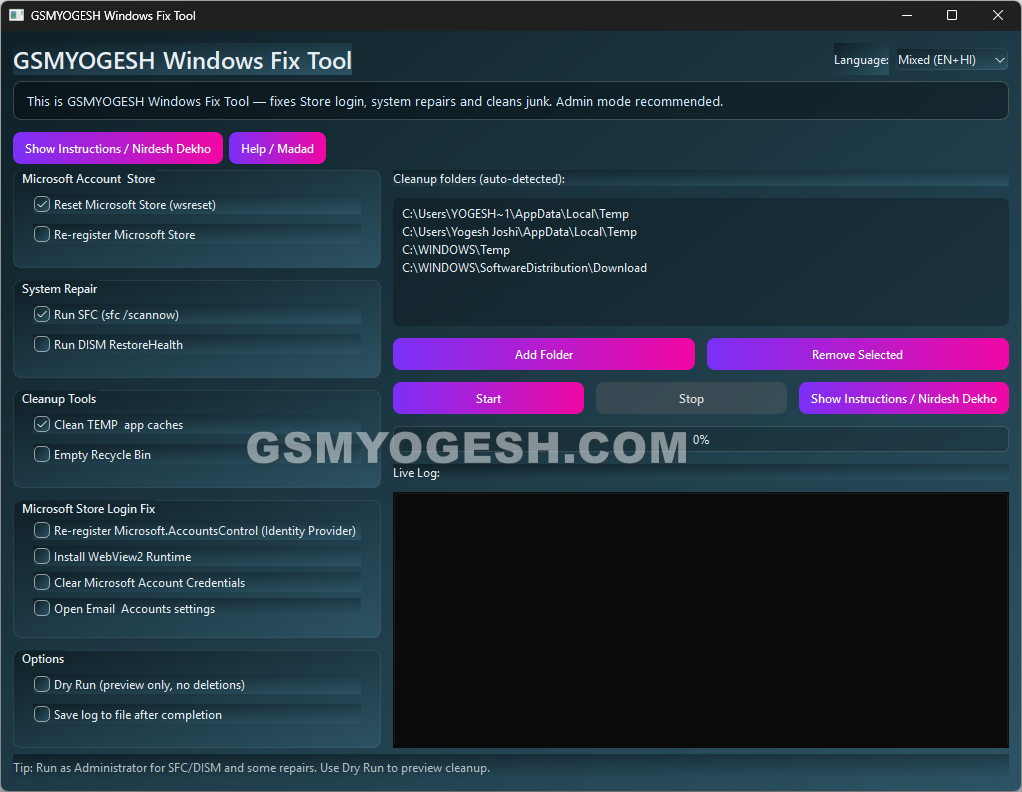Image resolution: width=1022 pixels, height=792 pixels.
Task: Start the fix process
Action: 488,398
